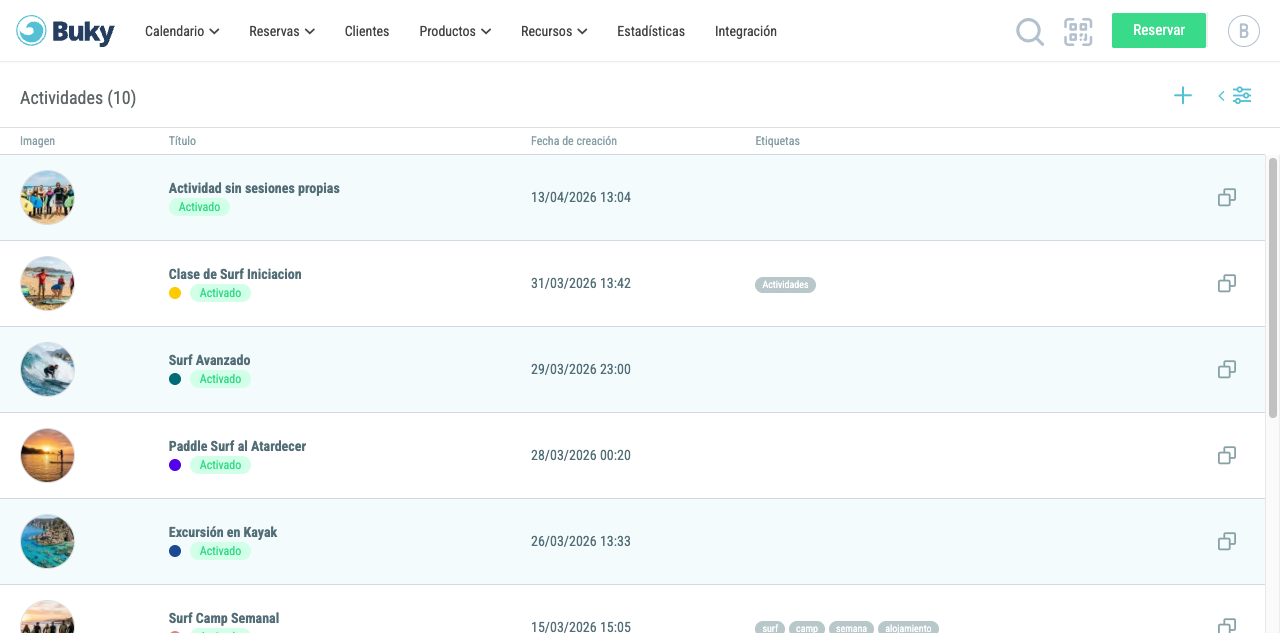Click the surf tag on Surf Camp Semanal

[770, 627]
